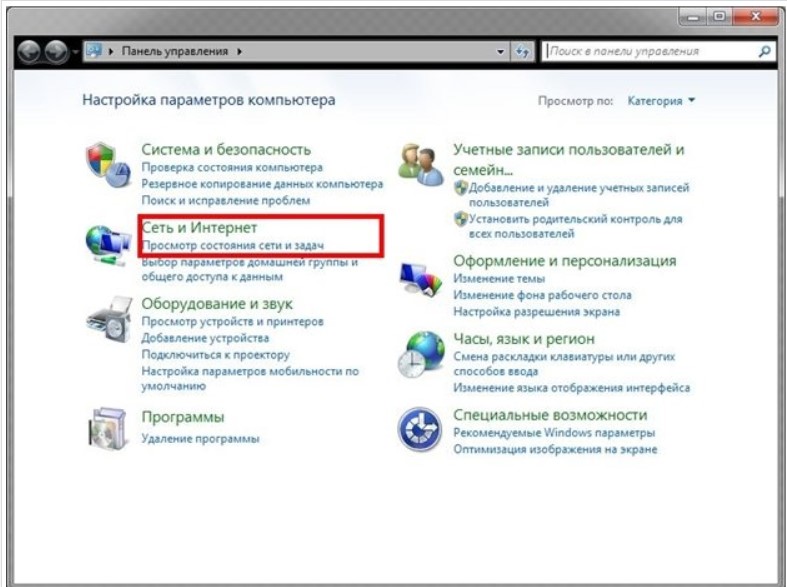Open Clock, Language and Region globe icon
Image resolution: width=787 pixels, height=587 pixels.
pyautogui.click(x=421, y=354)
